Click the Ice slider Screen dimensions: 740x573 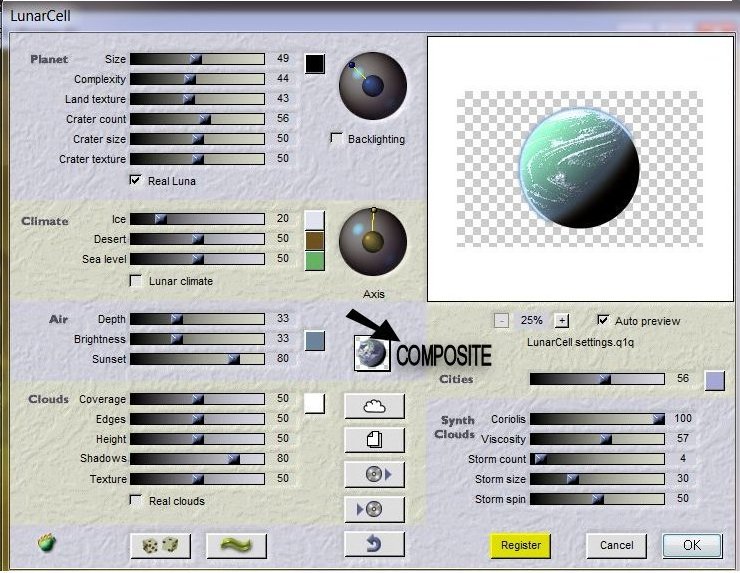[197, 219]
